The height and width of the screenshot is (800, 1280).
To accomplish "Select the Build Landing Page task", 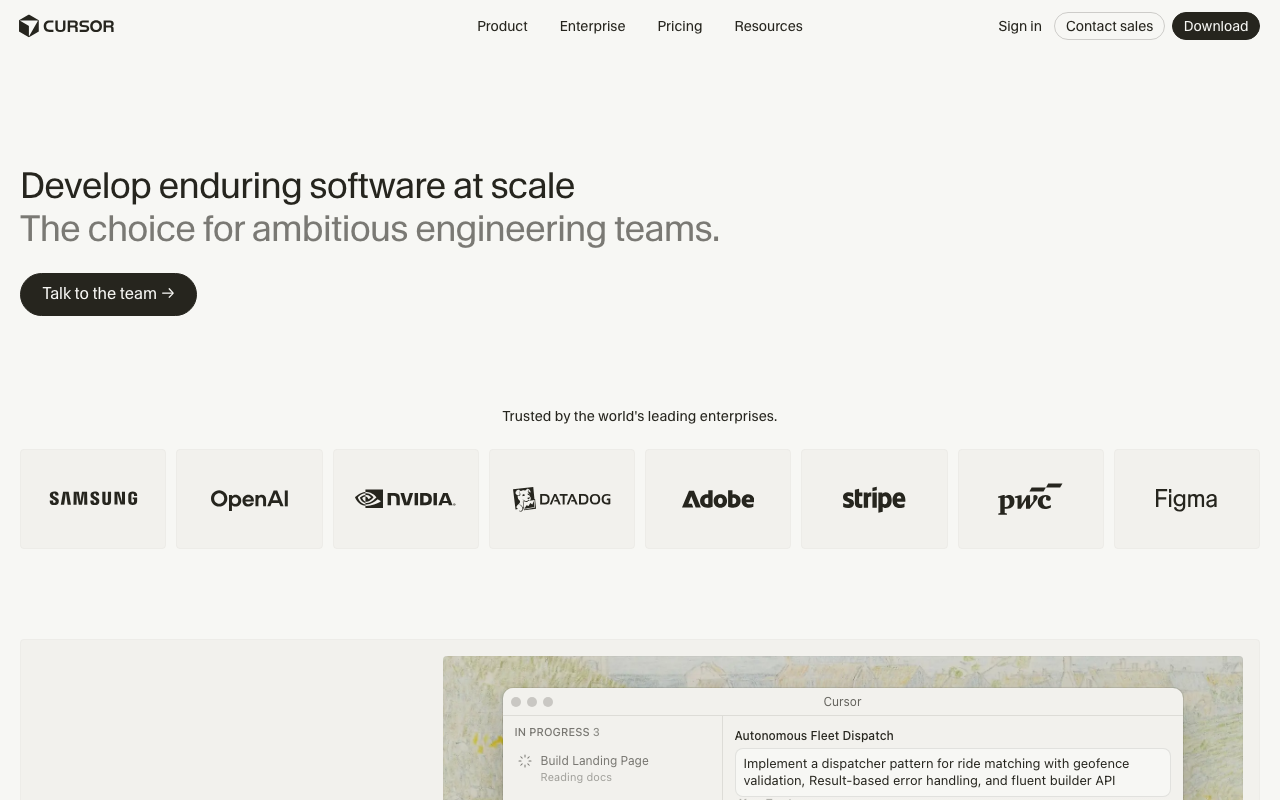I will 612,768.
